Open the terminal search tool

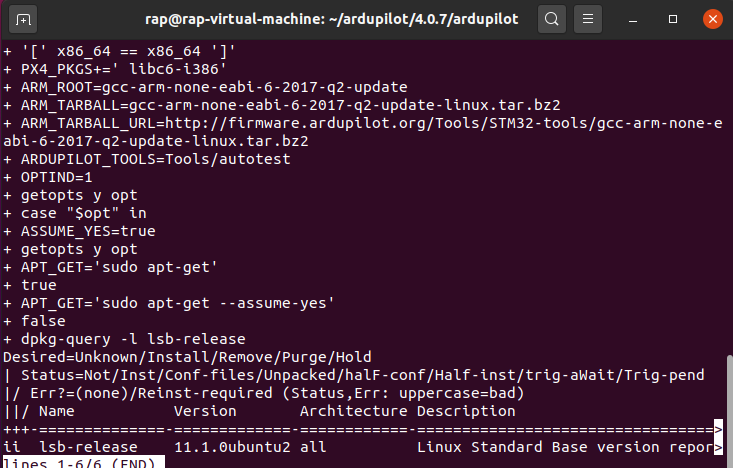pyautogui.click(x=552, y=19)
